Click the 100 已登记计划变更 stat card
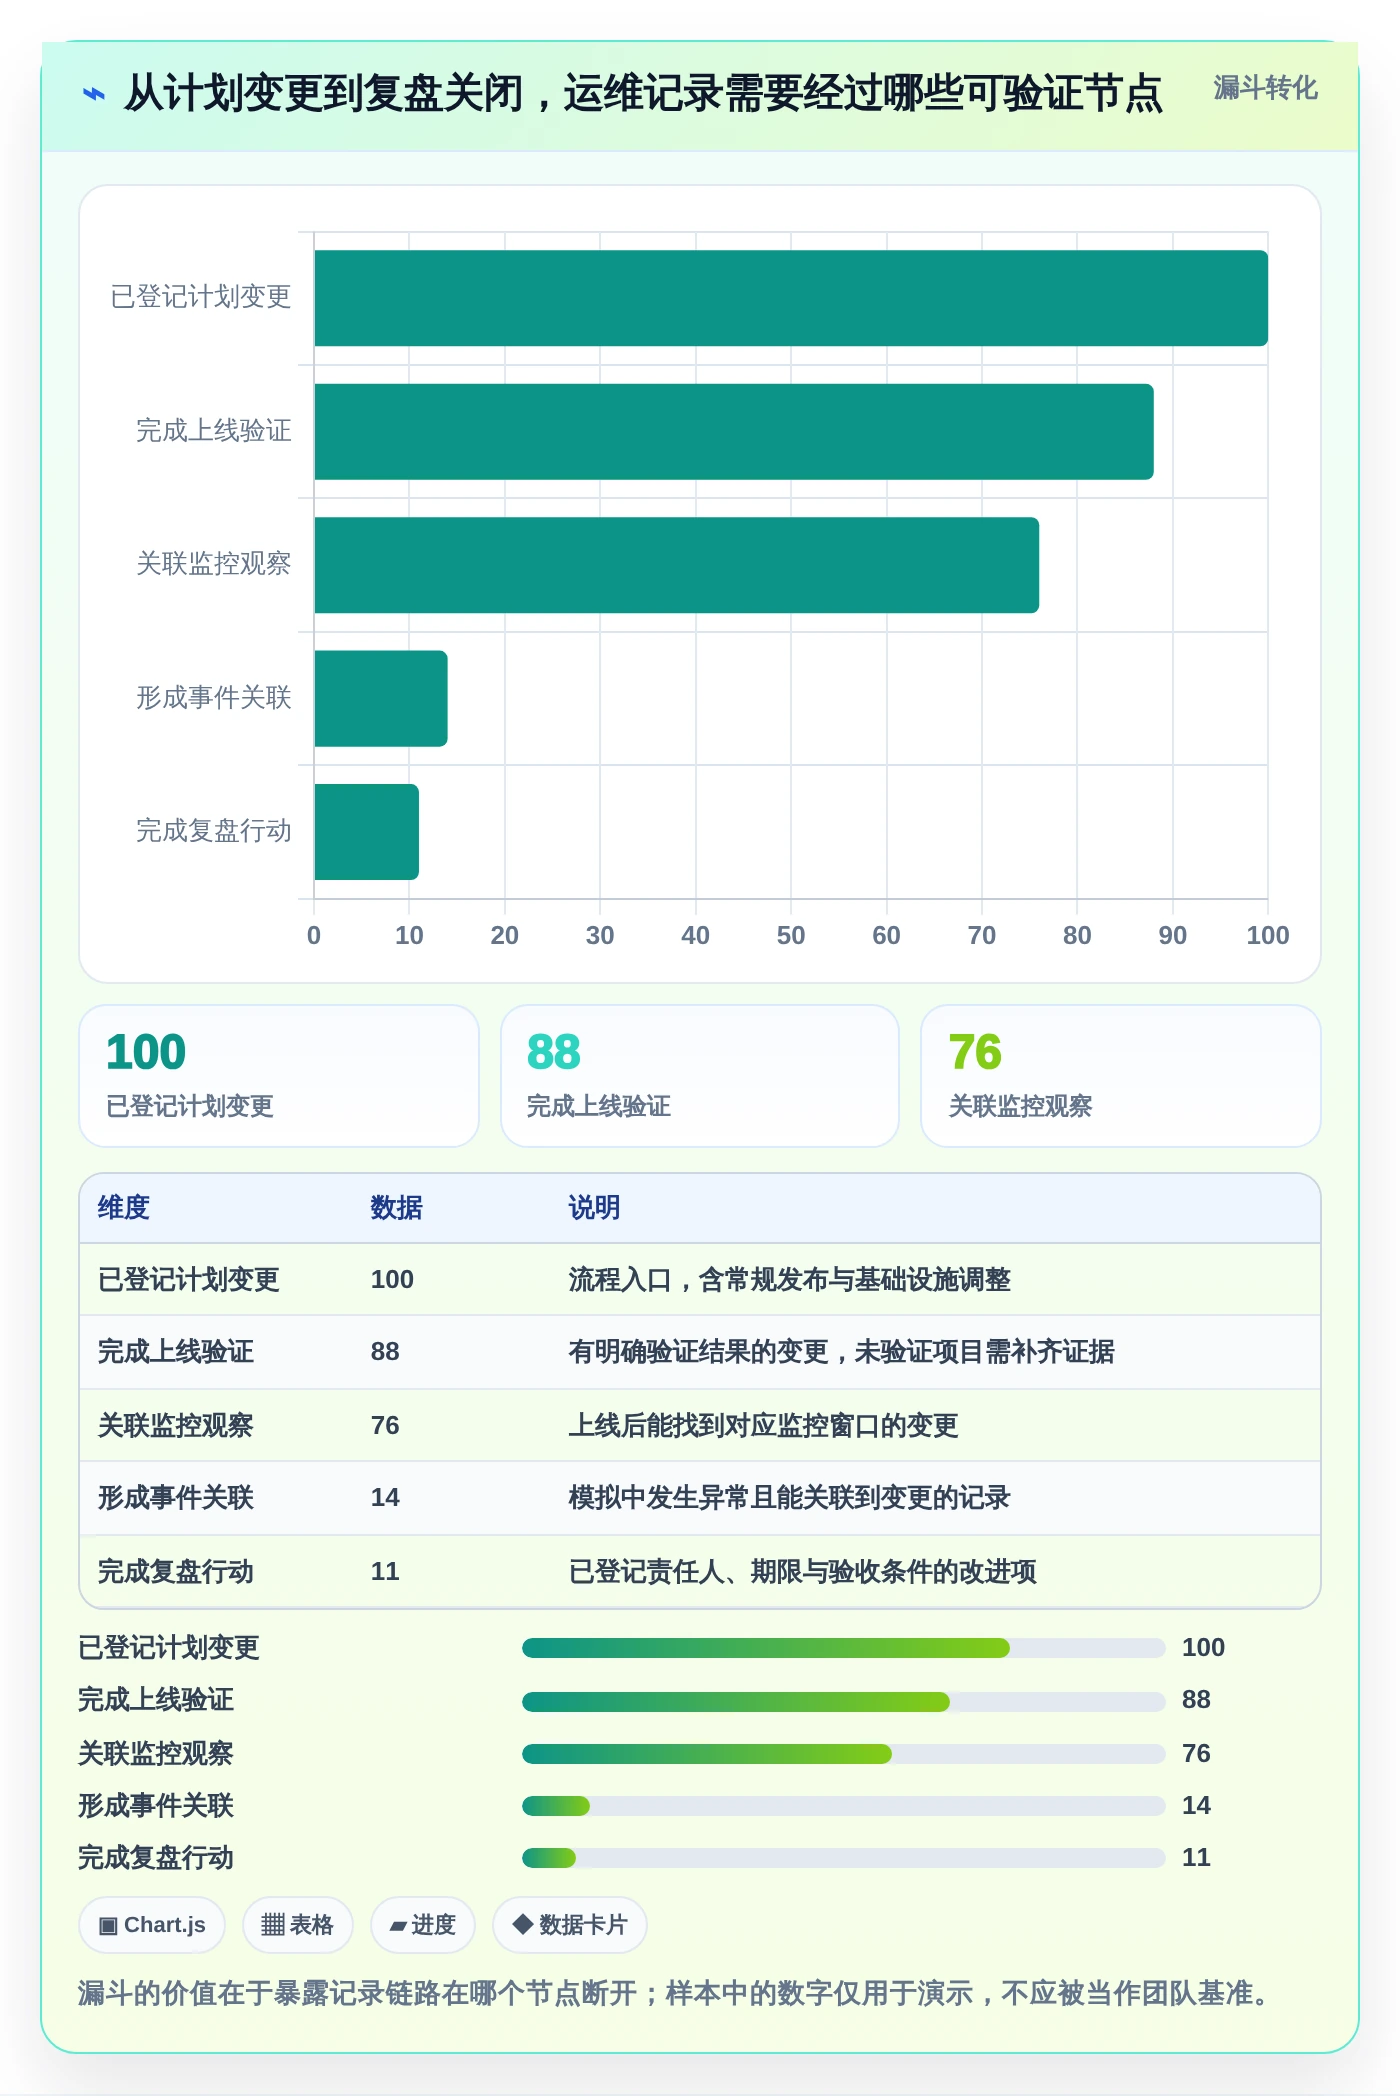The image size is (1400, 2096). [x=279, y=1076]
